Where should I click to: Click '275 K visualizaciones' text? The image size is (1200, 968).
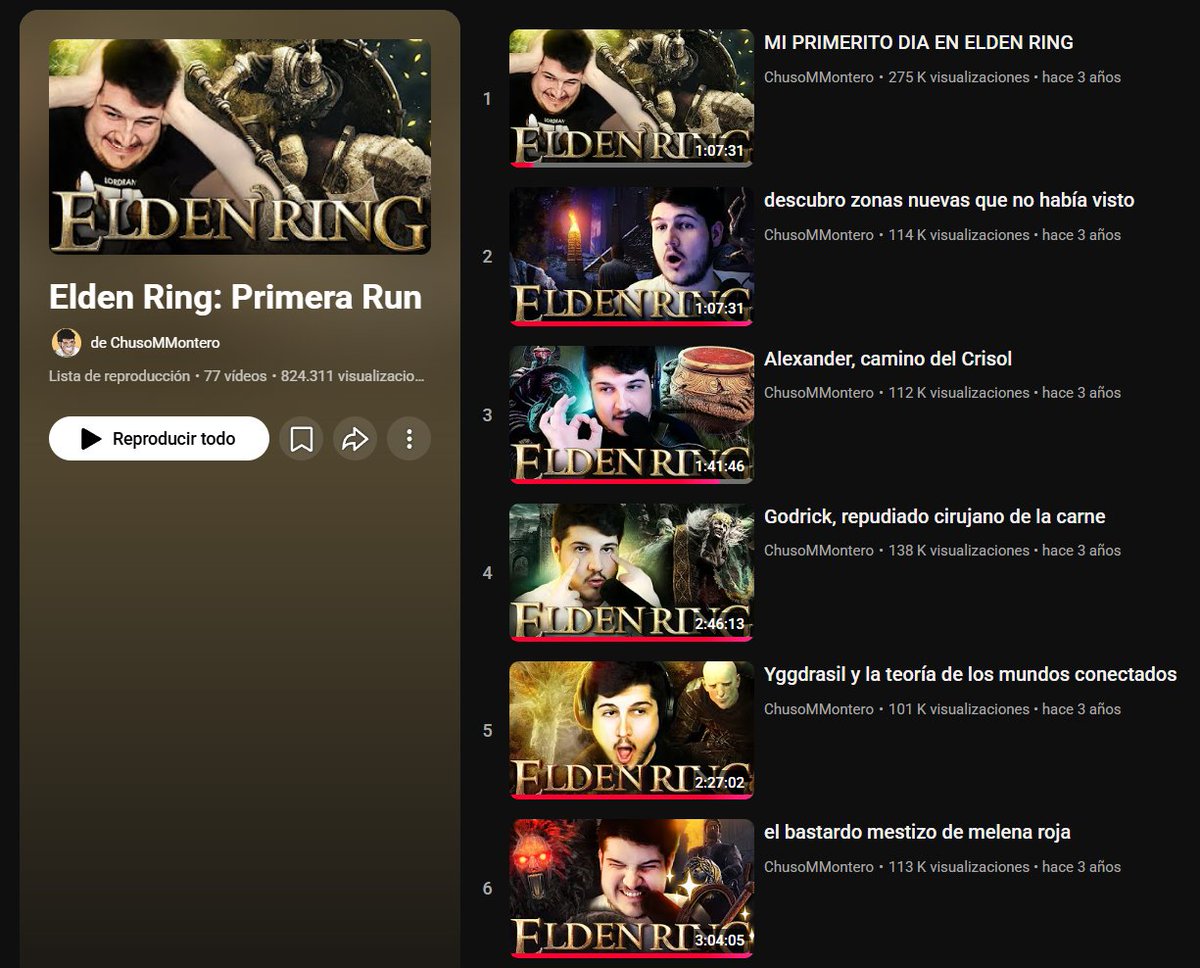(958, 77)
